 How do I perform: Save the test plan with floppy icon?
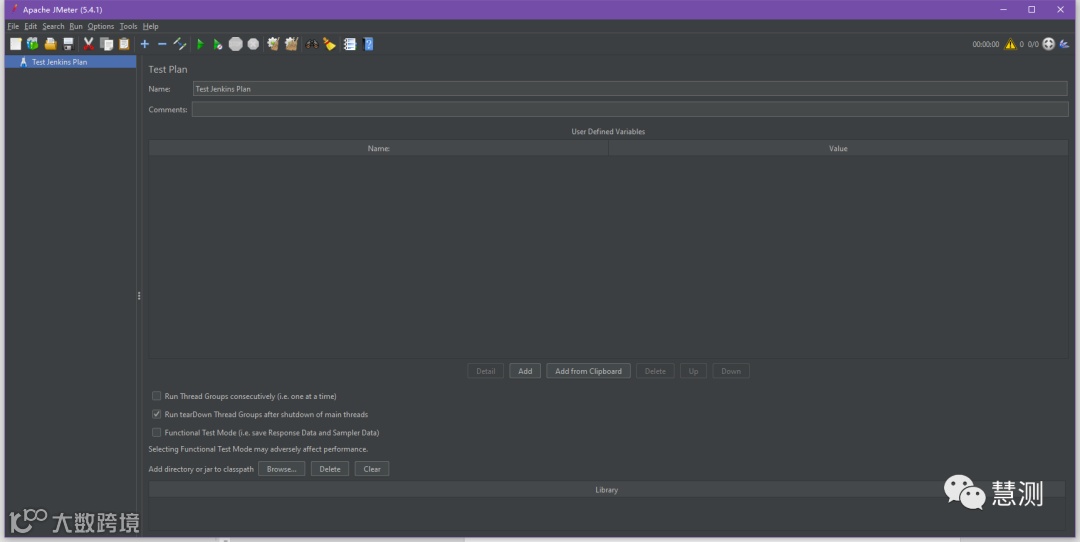pyautogui.click(x=68, y=44)
